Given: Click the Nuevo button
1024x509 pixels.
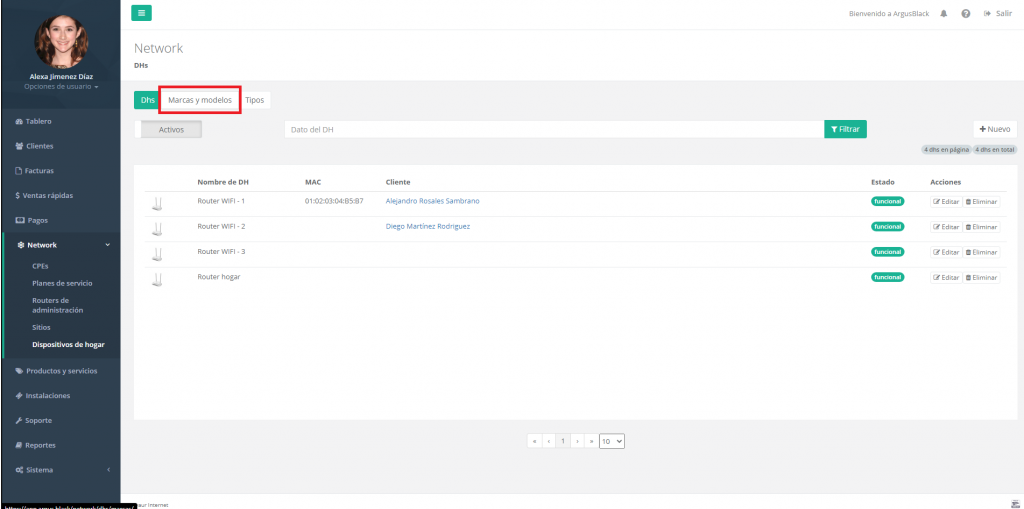Looking at the screenshot, I should click(995, 129).
